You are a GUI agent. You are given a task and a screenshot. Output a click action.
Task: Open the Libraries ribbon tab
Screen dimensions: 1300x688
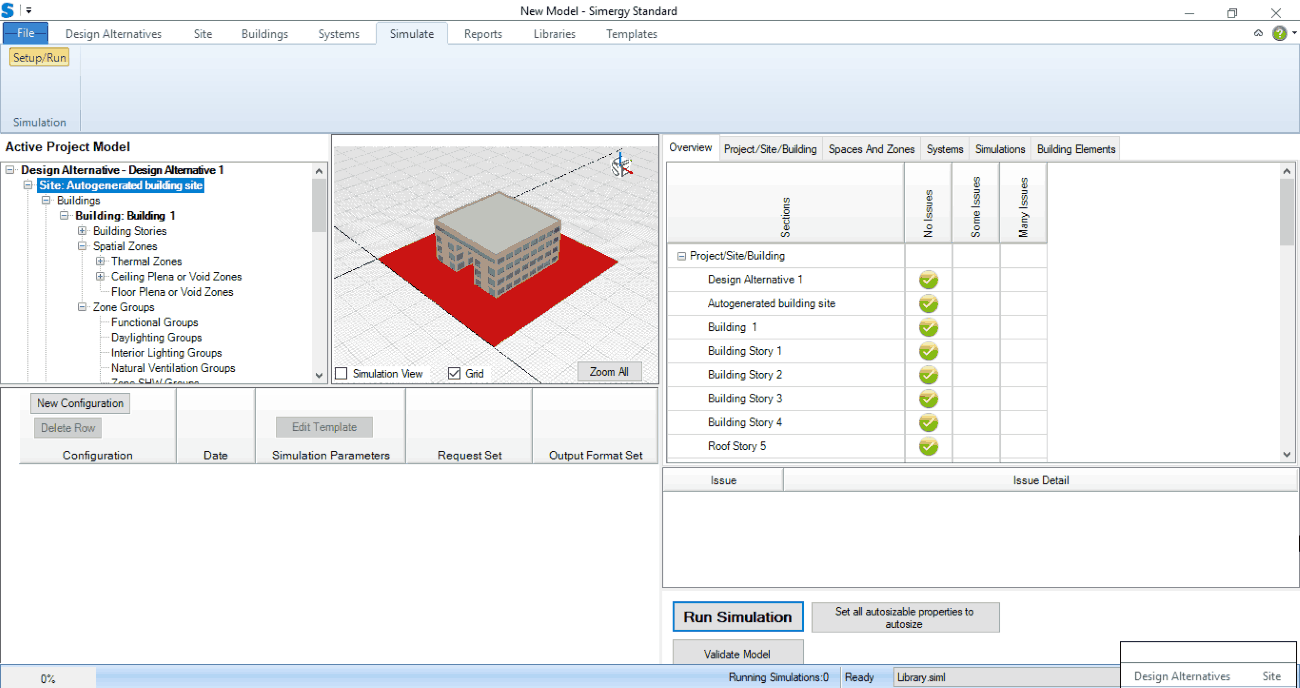[x=555, y=34]
